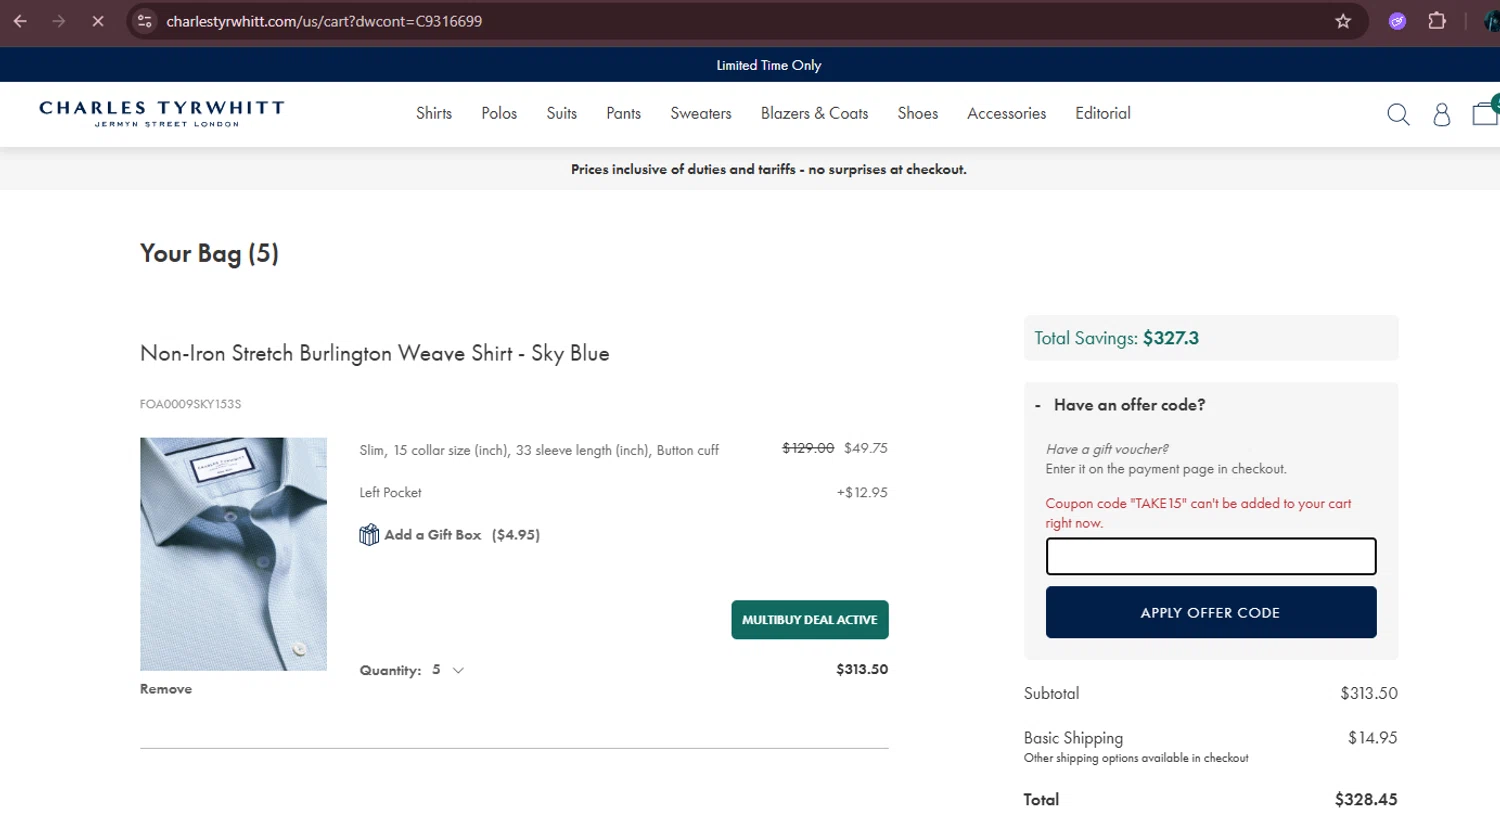Click the Basic Shipping label
Viewport: 1500px width, 829px height.
click(1073, 738)
